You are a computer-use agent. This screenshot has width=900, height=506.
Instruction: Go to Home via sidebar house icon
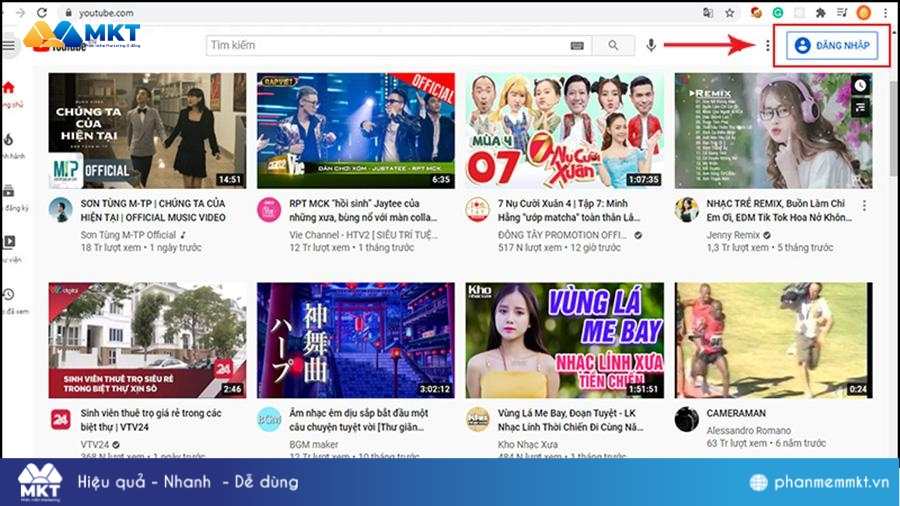(8, 88)
